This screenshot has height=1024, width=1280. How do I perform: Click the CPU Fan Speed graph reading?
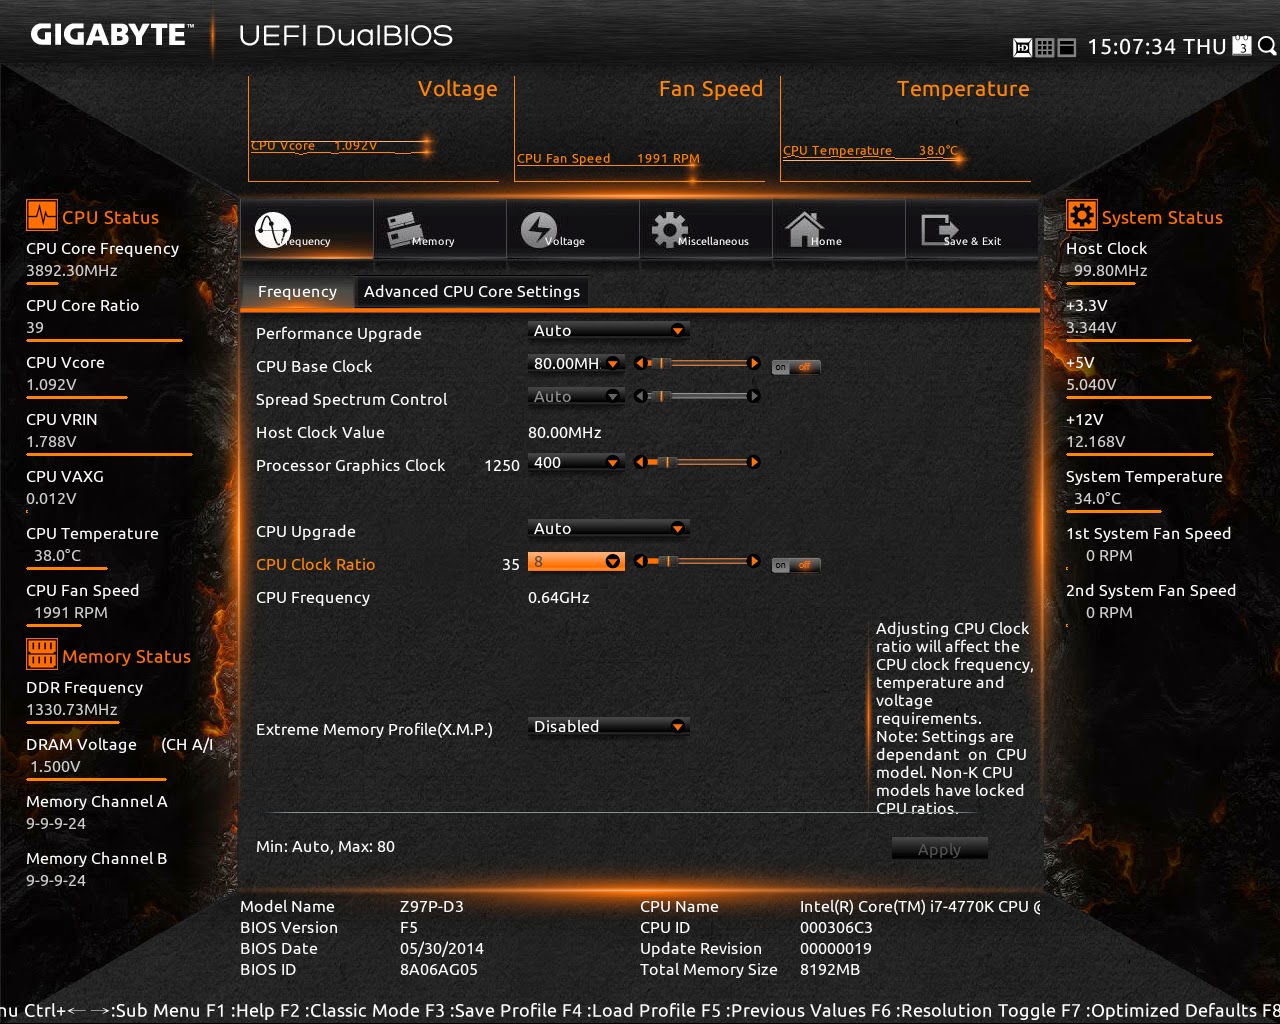click(x=608, y=159)
